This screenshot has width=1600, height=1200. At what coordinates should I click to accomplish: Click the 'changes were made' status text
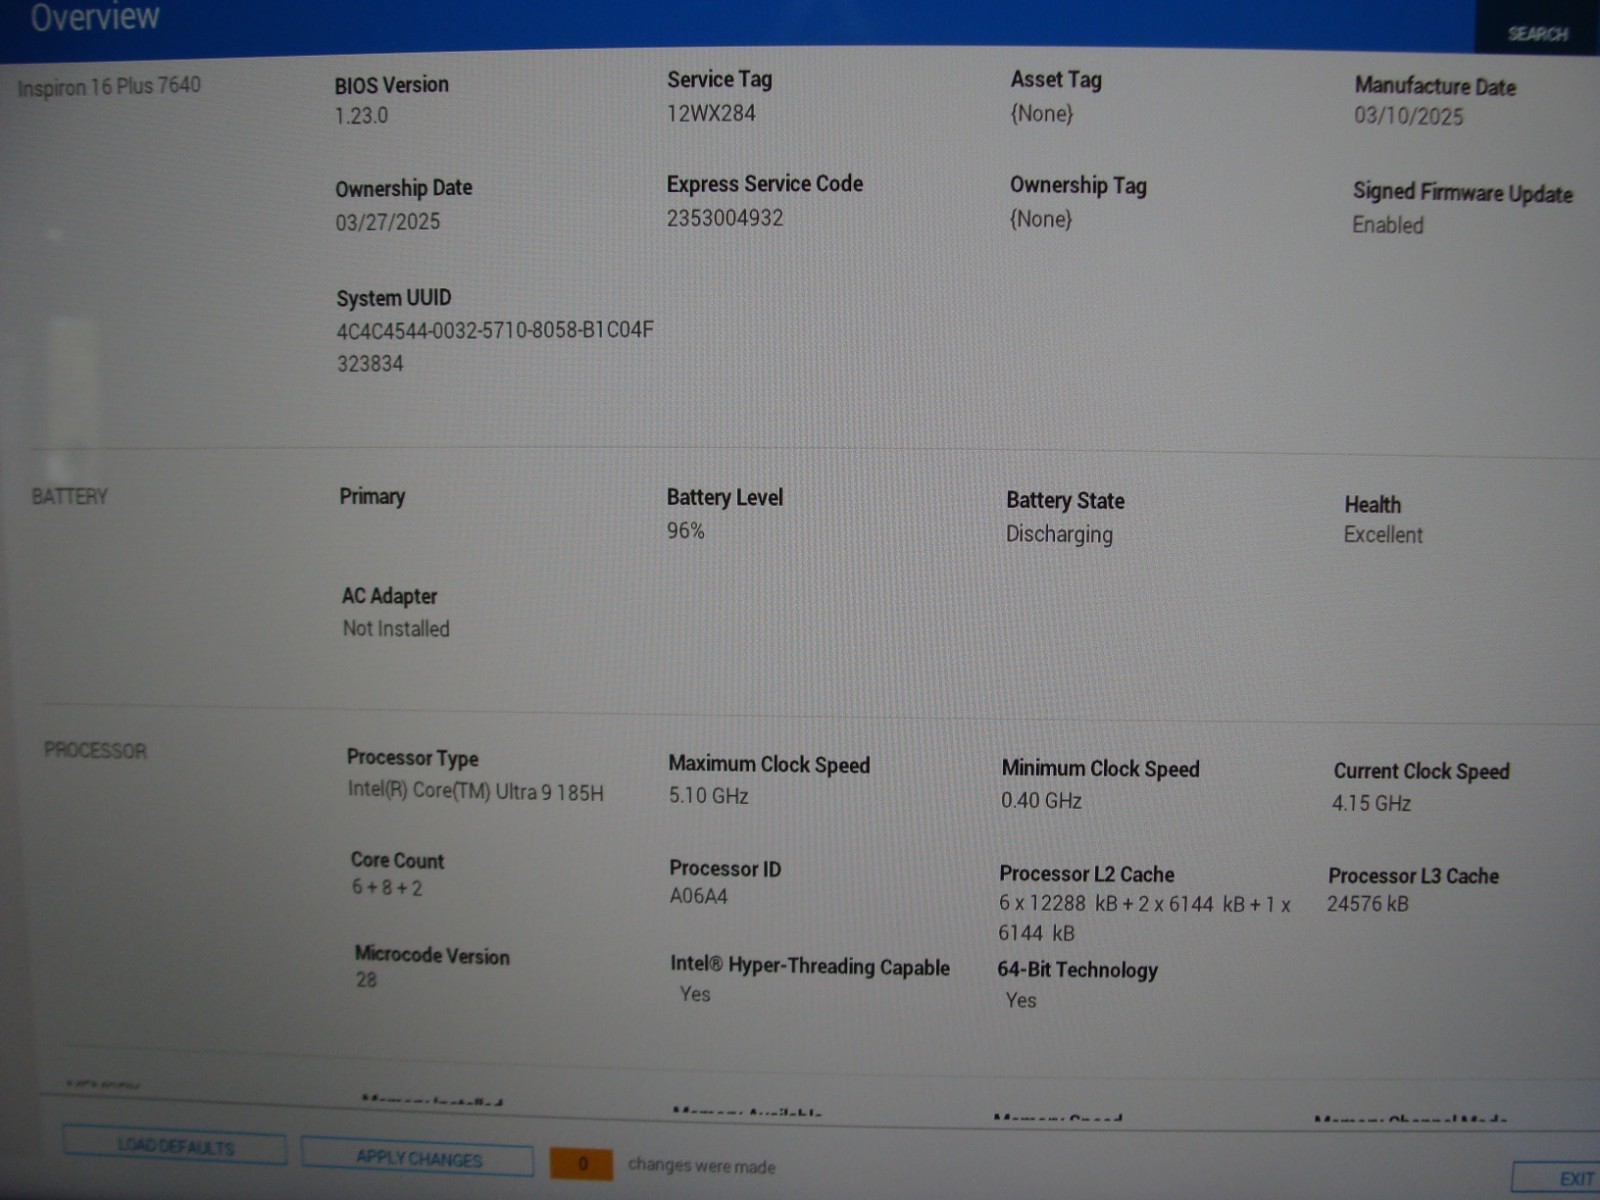point(701,1165)
